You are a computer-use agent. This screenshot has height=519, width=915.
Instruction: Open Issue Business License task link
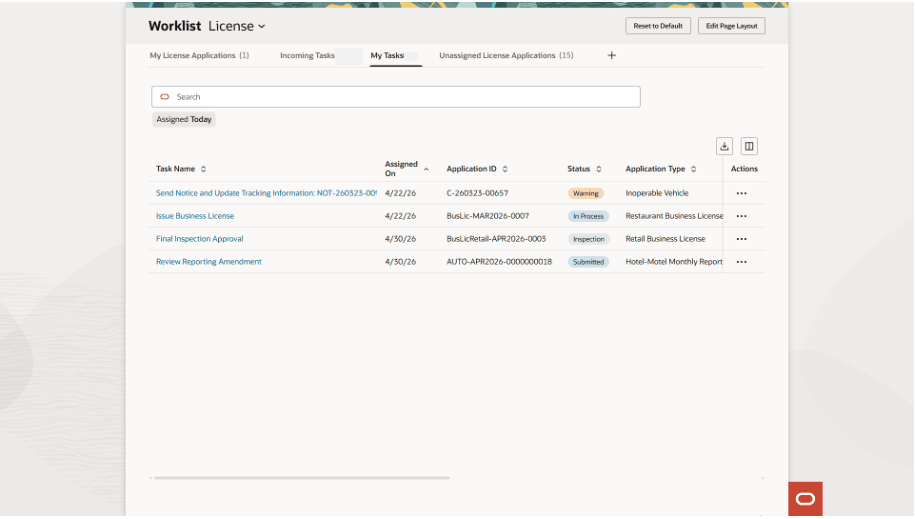tap(195, 216)
